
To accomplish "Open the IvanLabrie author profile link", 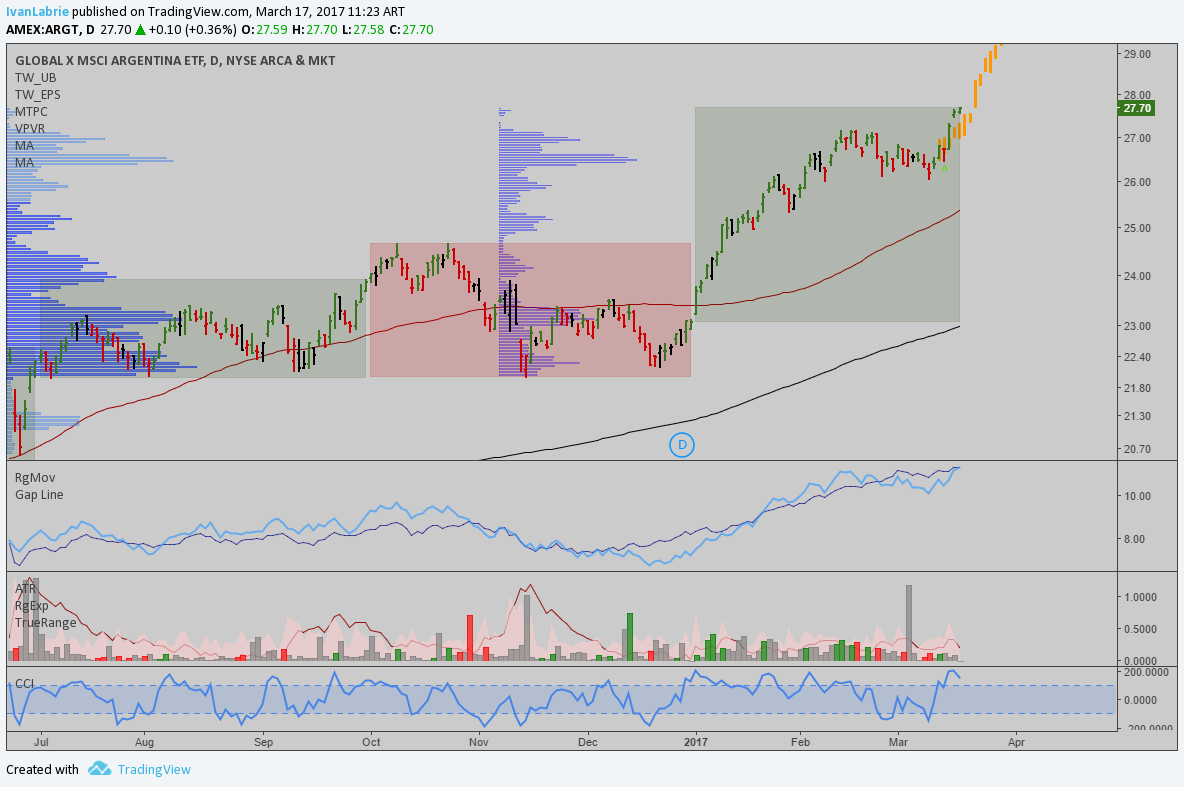I will 37,11.
